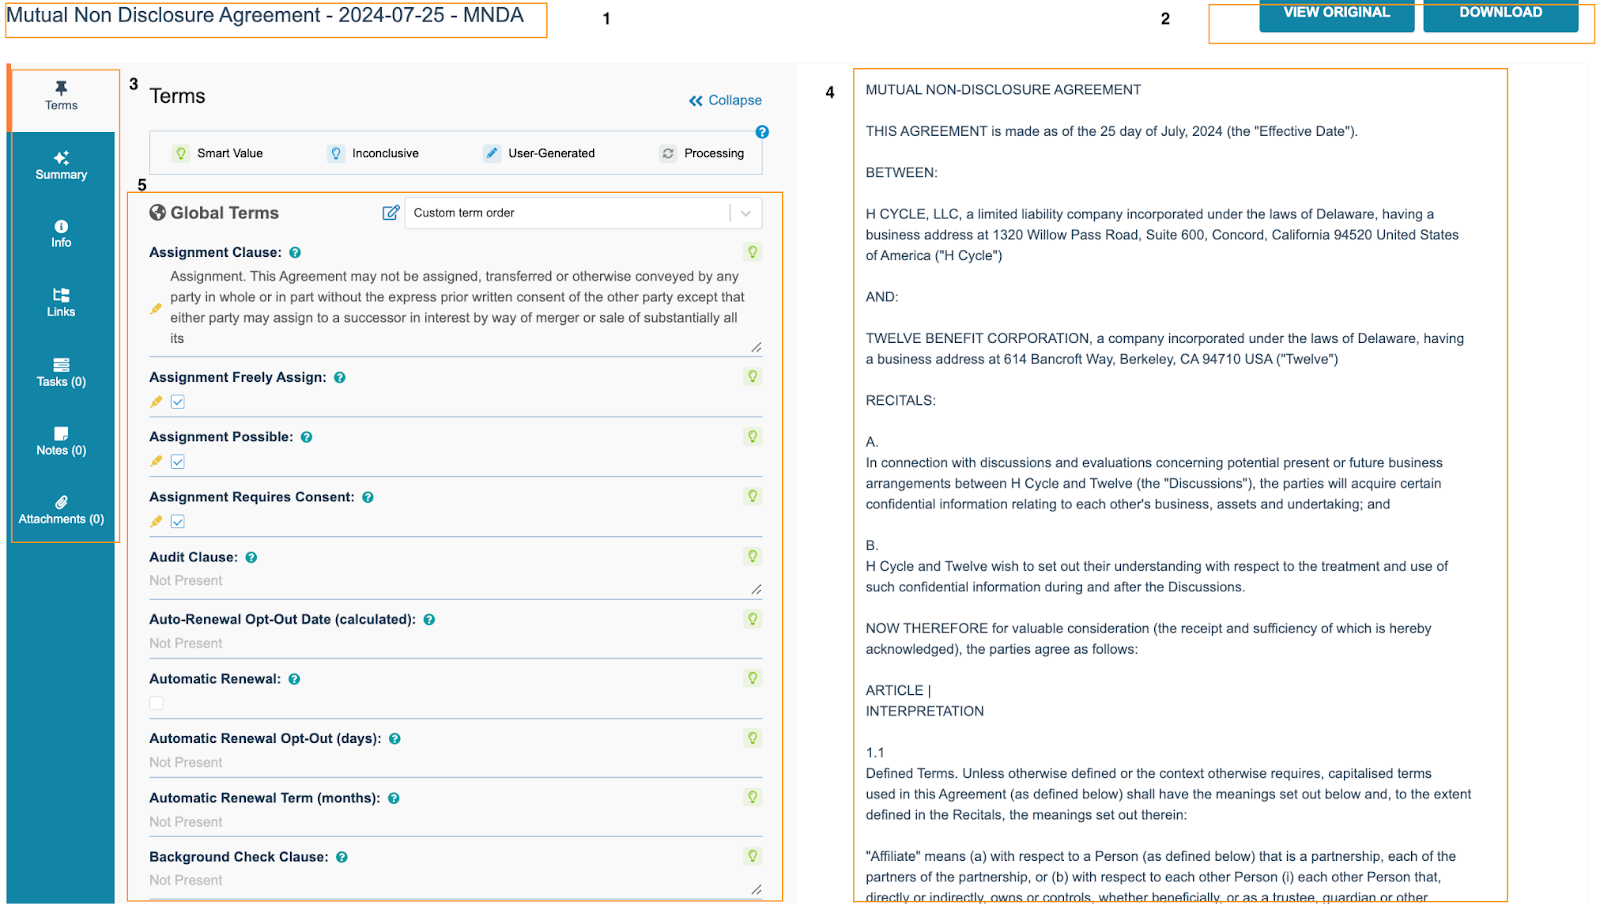The width and height of the screenshot is (1600, 904).
Task: Click the Global Terms globe icon
Action: tap(157, 212)
